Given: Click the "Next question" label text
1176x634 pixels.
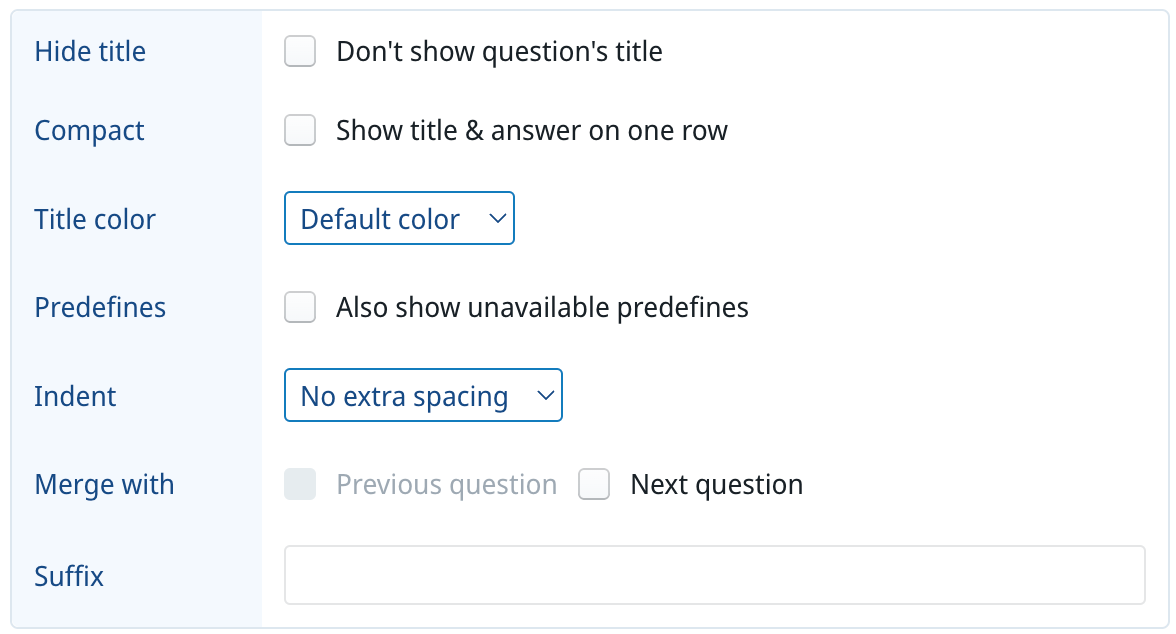Looking at the screenshot, I should click(716, 485).
